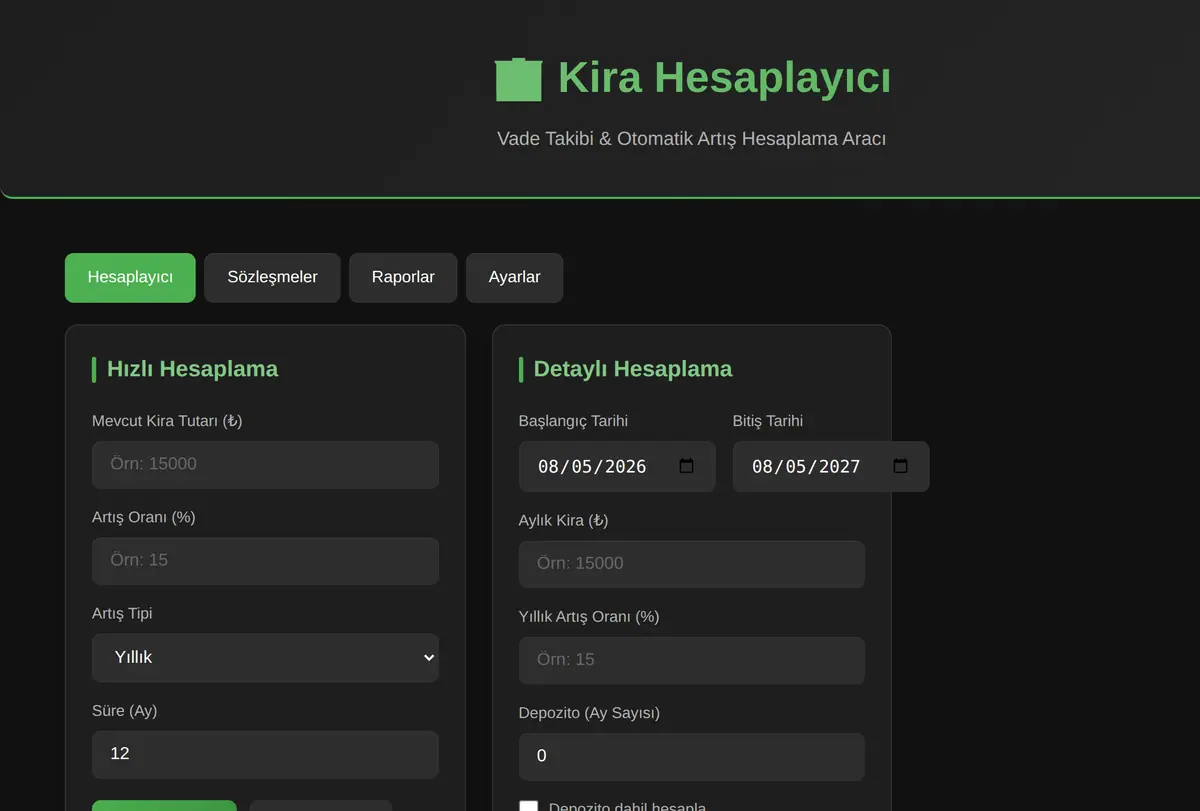This screenshot has width=1200, height=811.
Task: Click the Başlangıç Tarihi label
Action: pyautogui.click(x=573, y=421)
